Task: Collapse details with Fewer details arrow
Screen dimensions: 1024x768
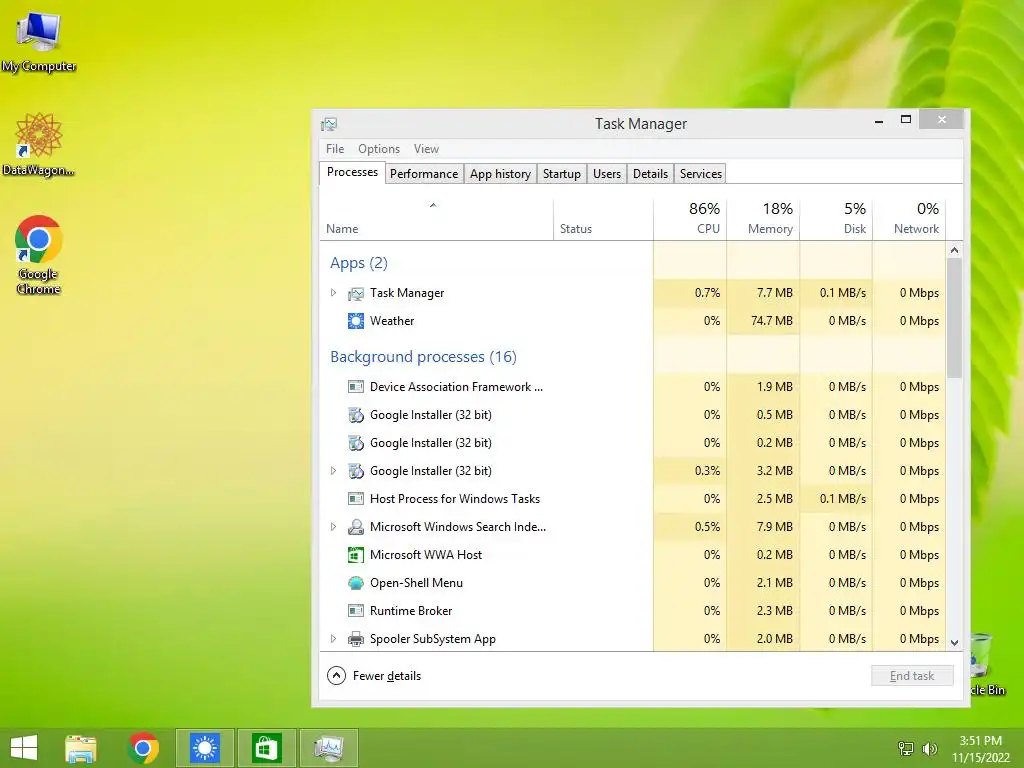Action: pos(336,676)
